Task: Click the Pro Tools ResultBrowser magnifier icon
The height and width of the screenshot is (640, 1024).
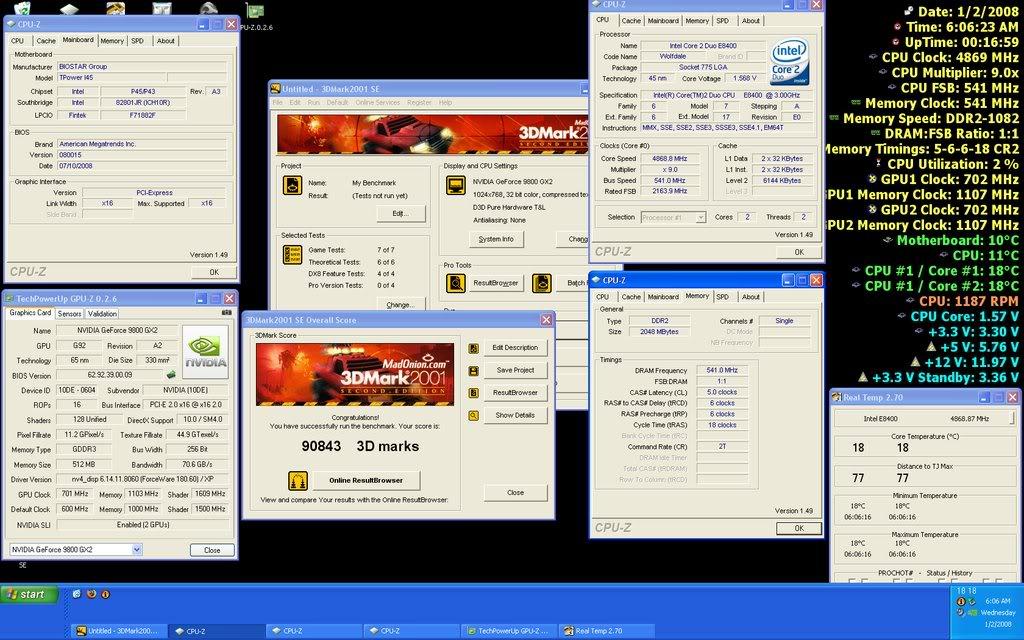Action: 455,283
